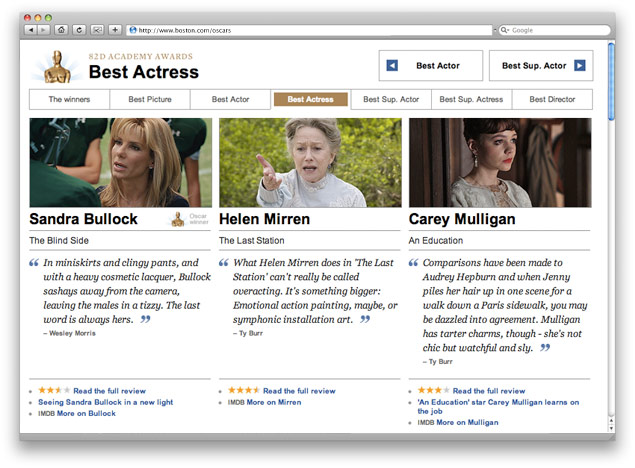This screenshot has height=468, width=635.
Task: Click the Carey Mulligan photo
Action: click(x=500, y=163)
